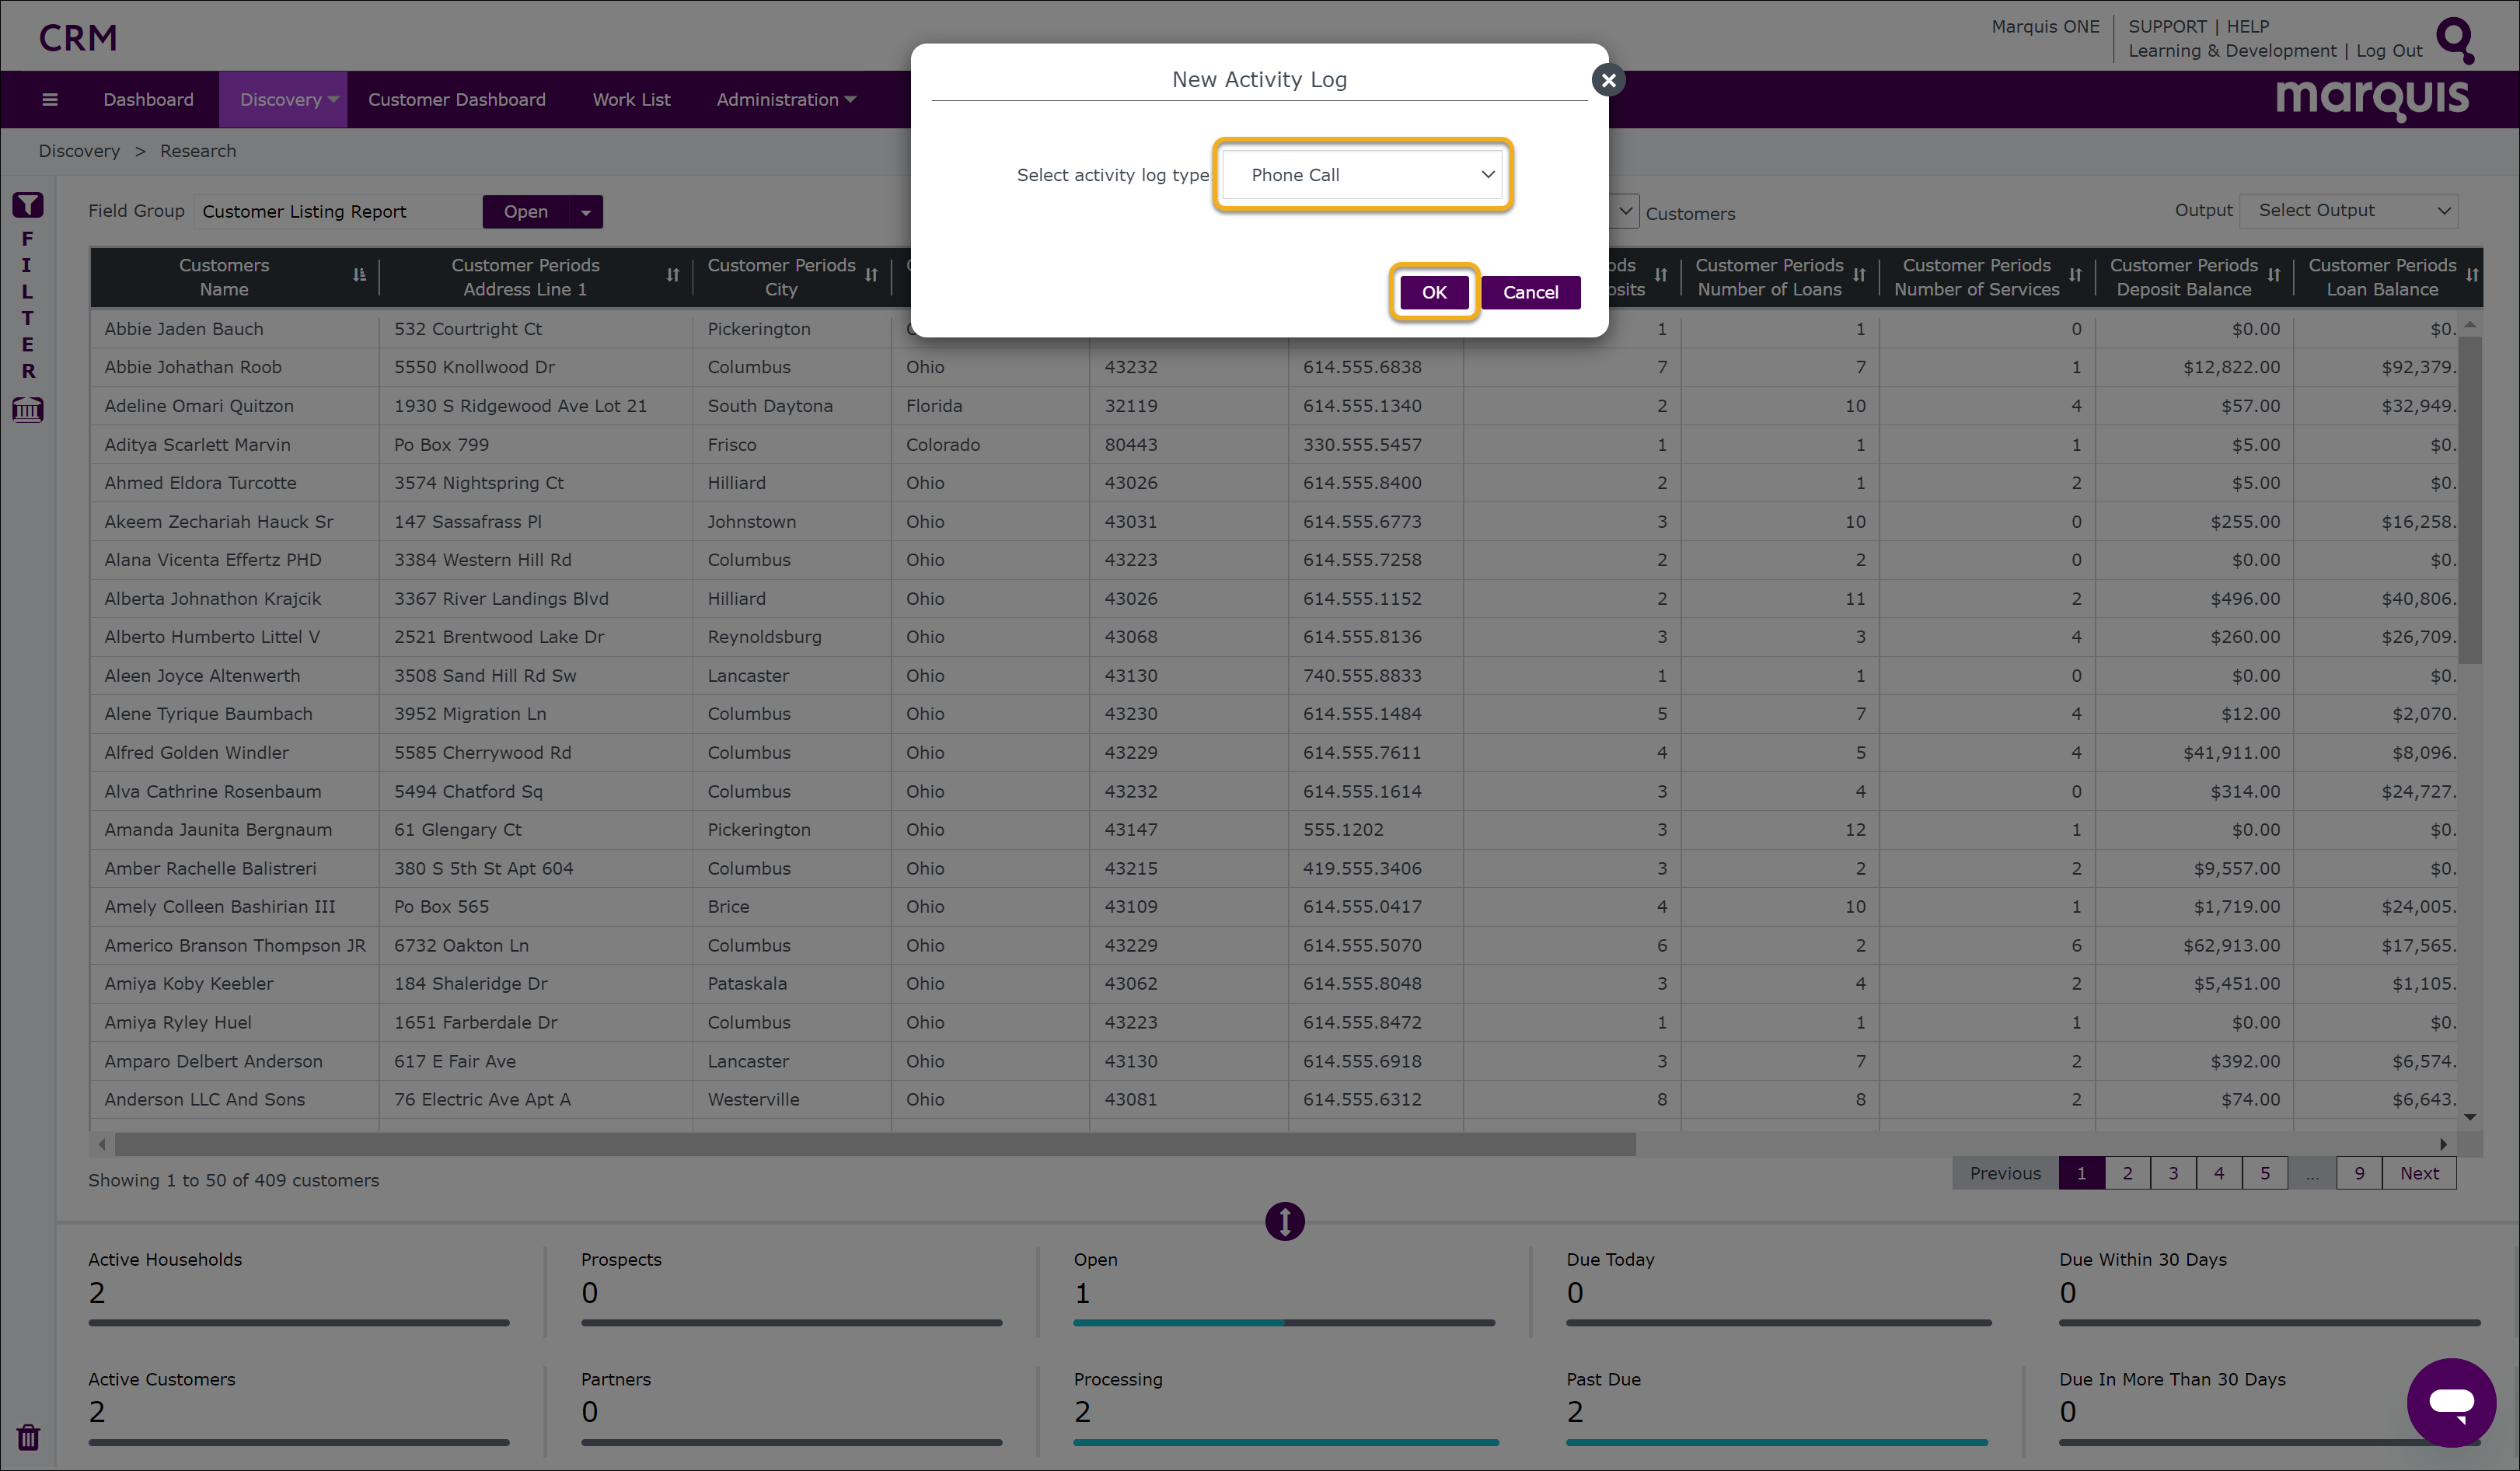The image size is (2520, 1471).
Task: Sort by Loan Balance column
Action: 2471,275
